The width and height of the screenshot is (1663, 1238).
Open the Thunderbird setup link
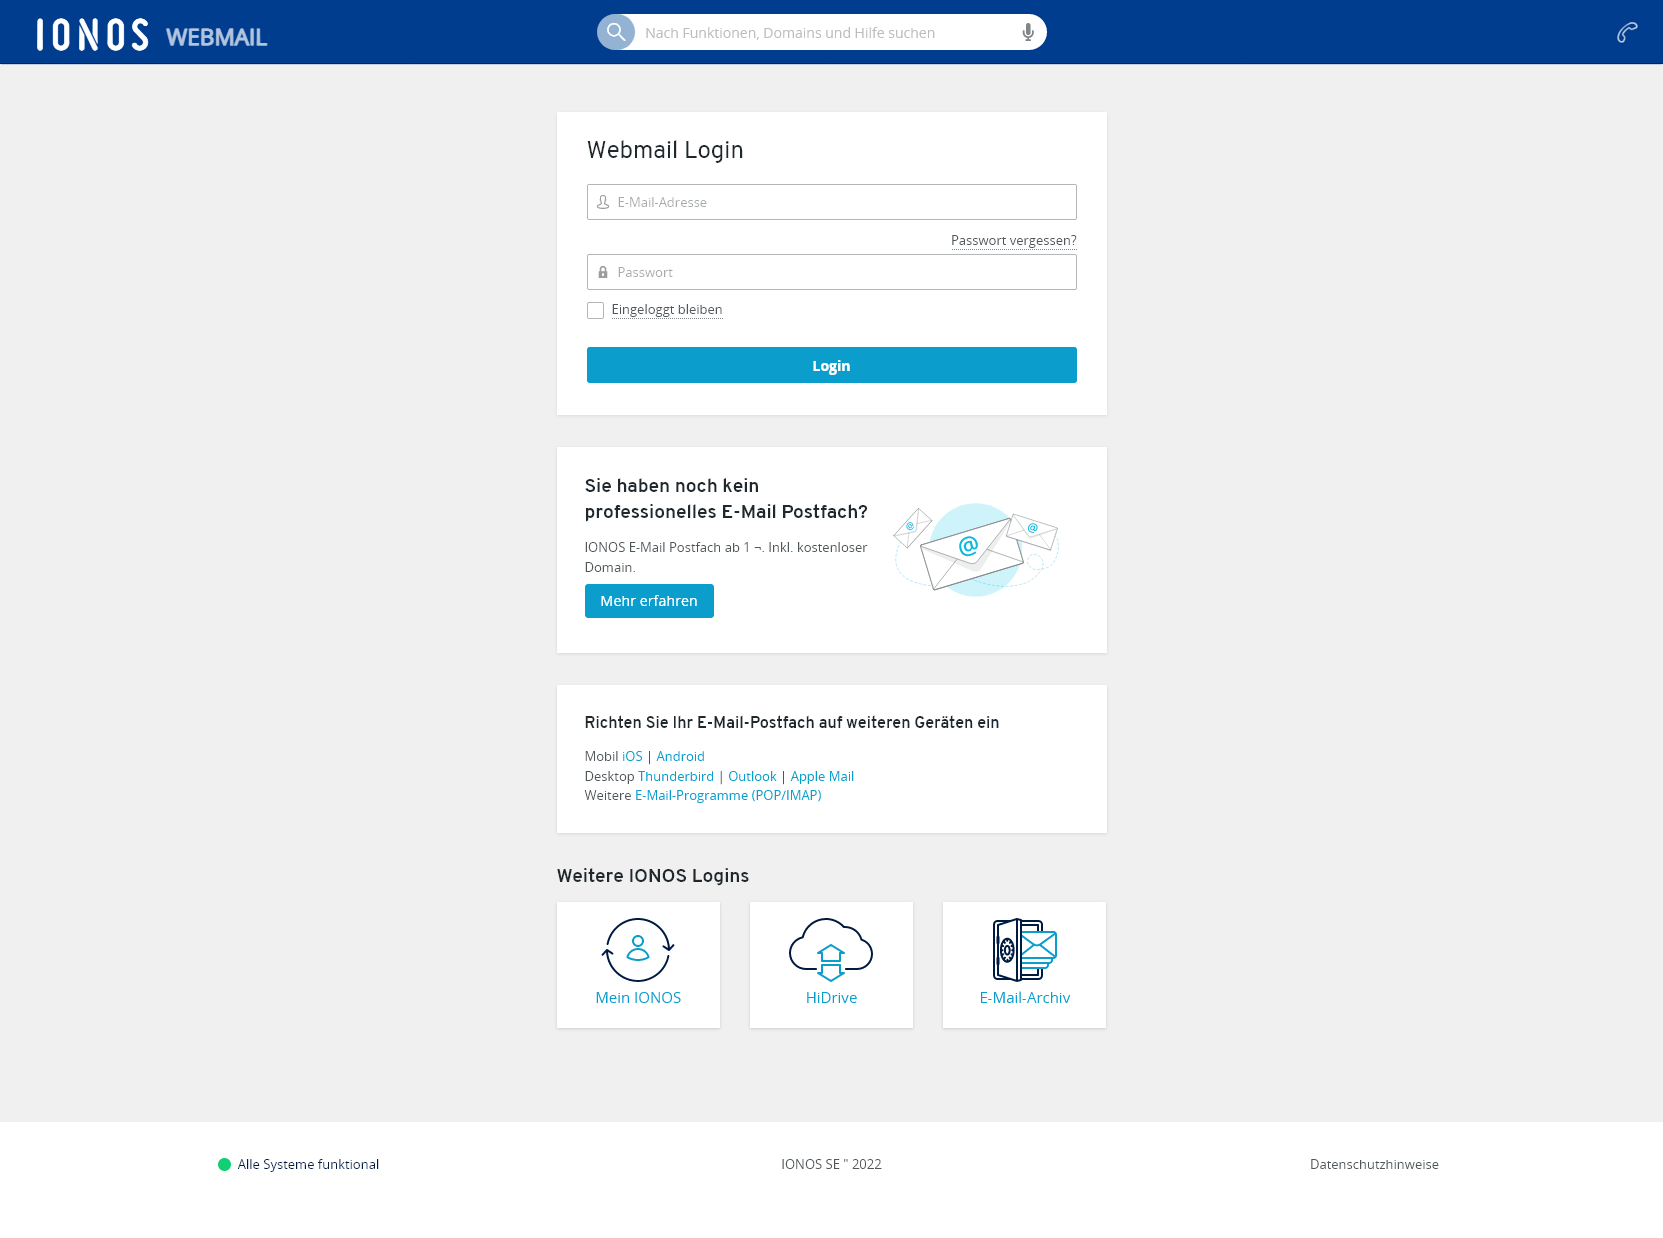676,776
